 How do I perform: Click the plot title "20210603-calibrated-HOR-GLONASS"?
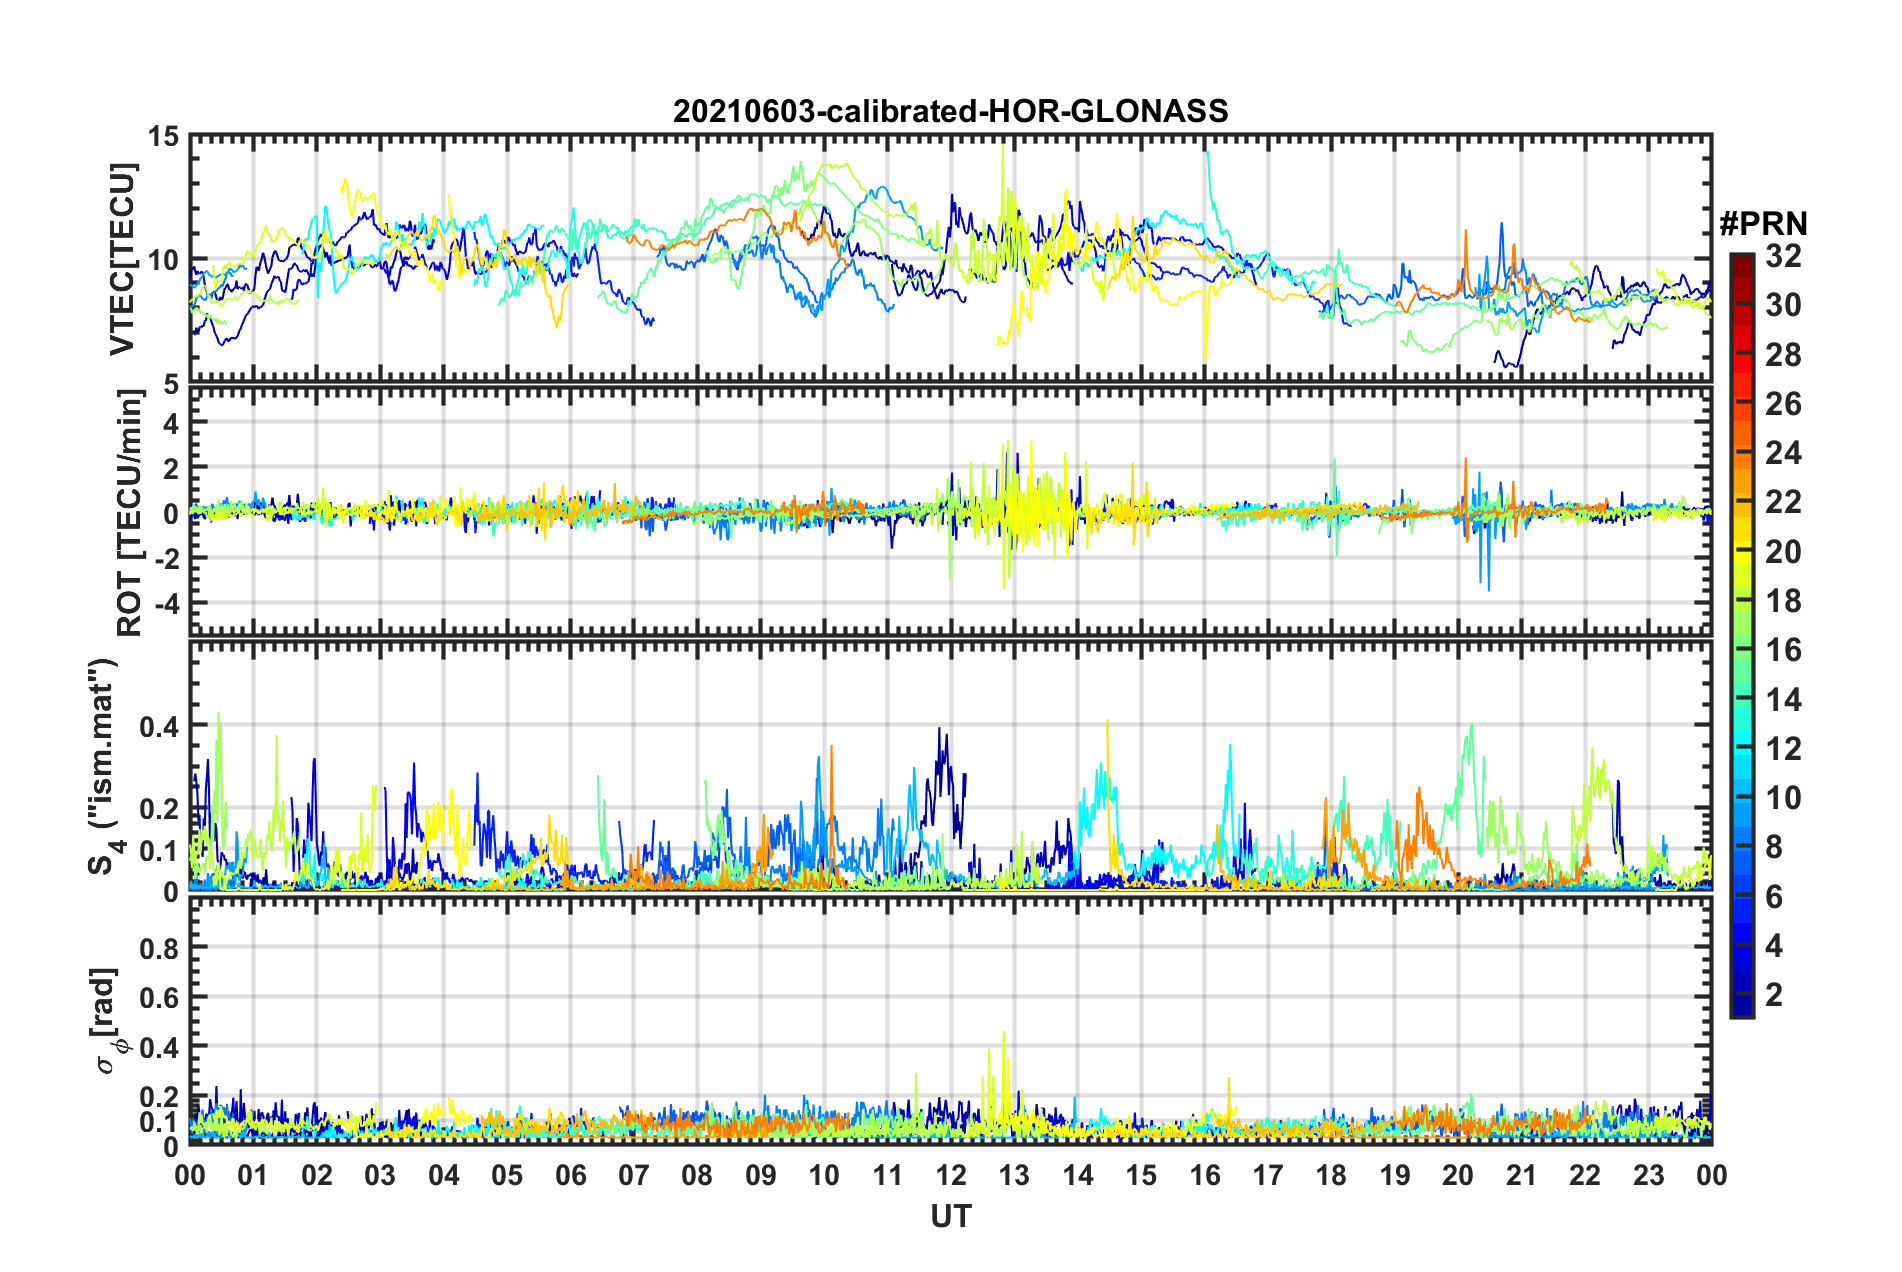click(x=950, y=110)
